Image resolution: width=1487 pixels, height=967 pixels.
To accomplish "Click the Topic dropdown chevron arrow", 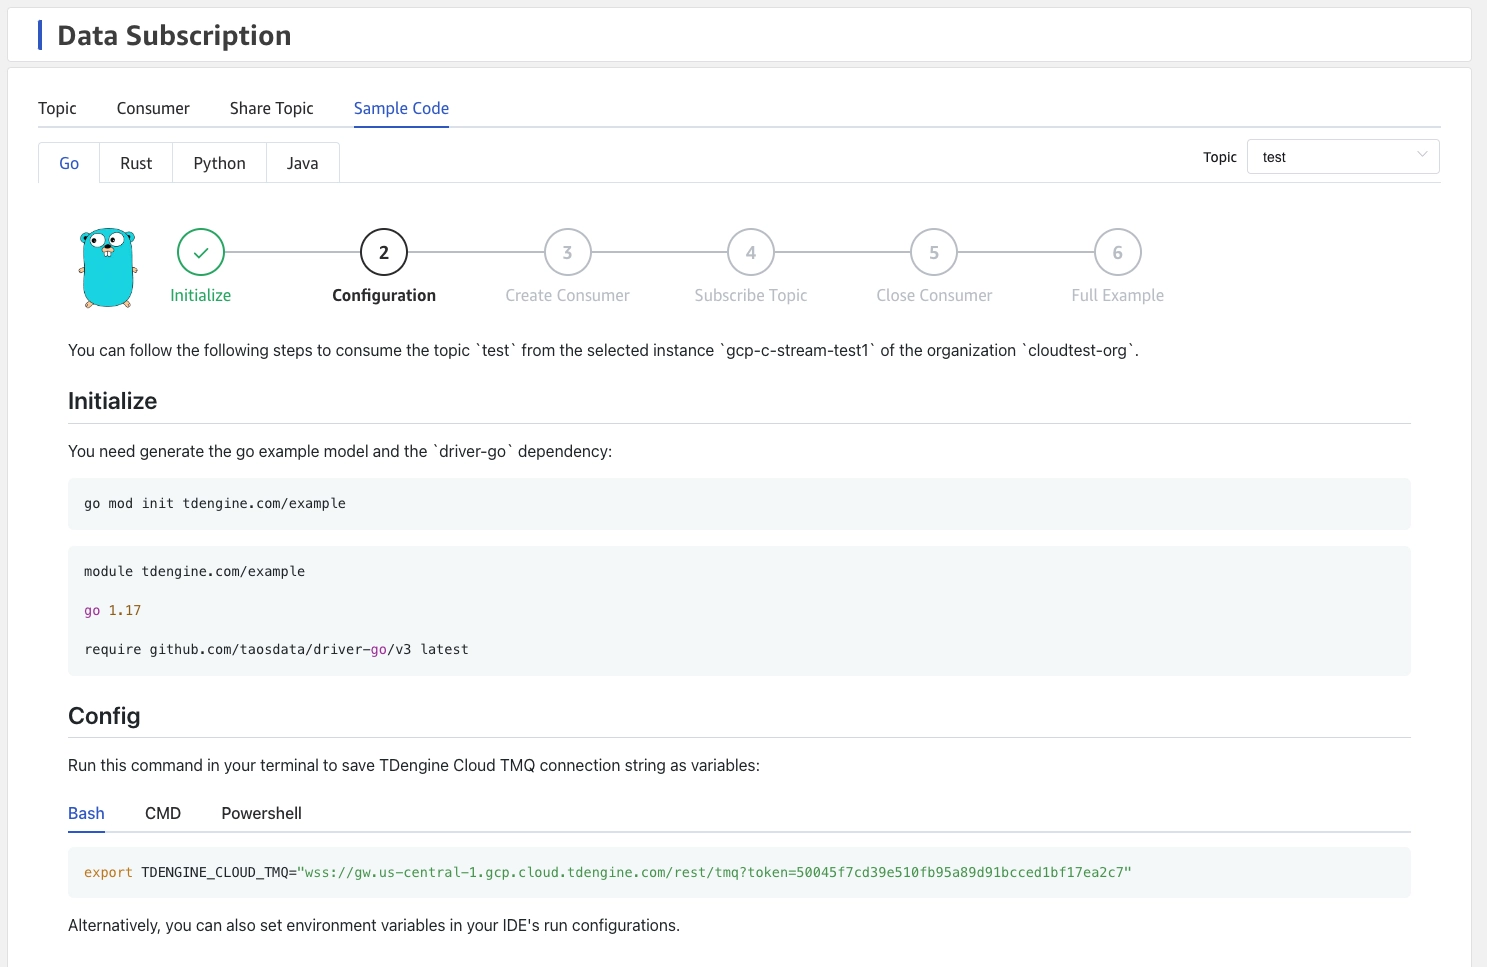I will tap(1422, 155).
